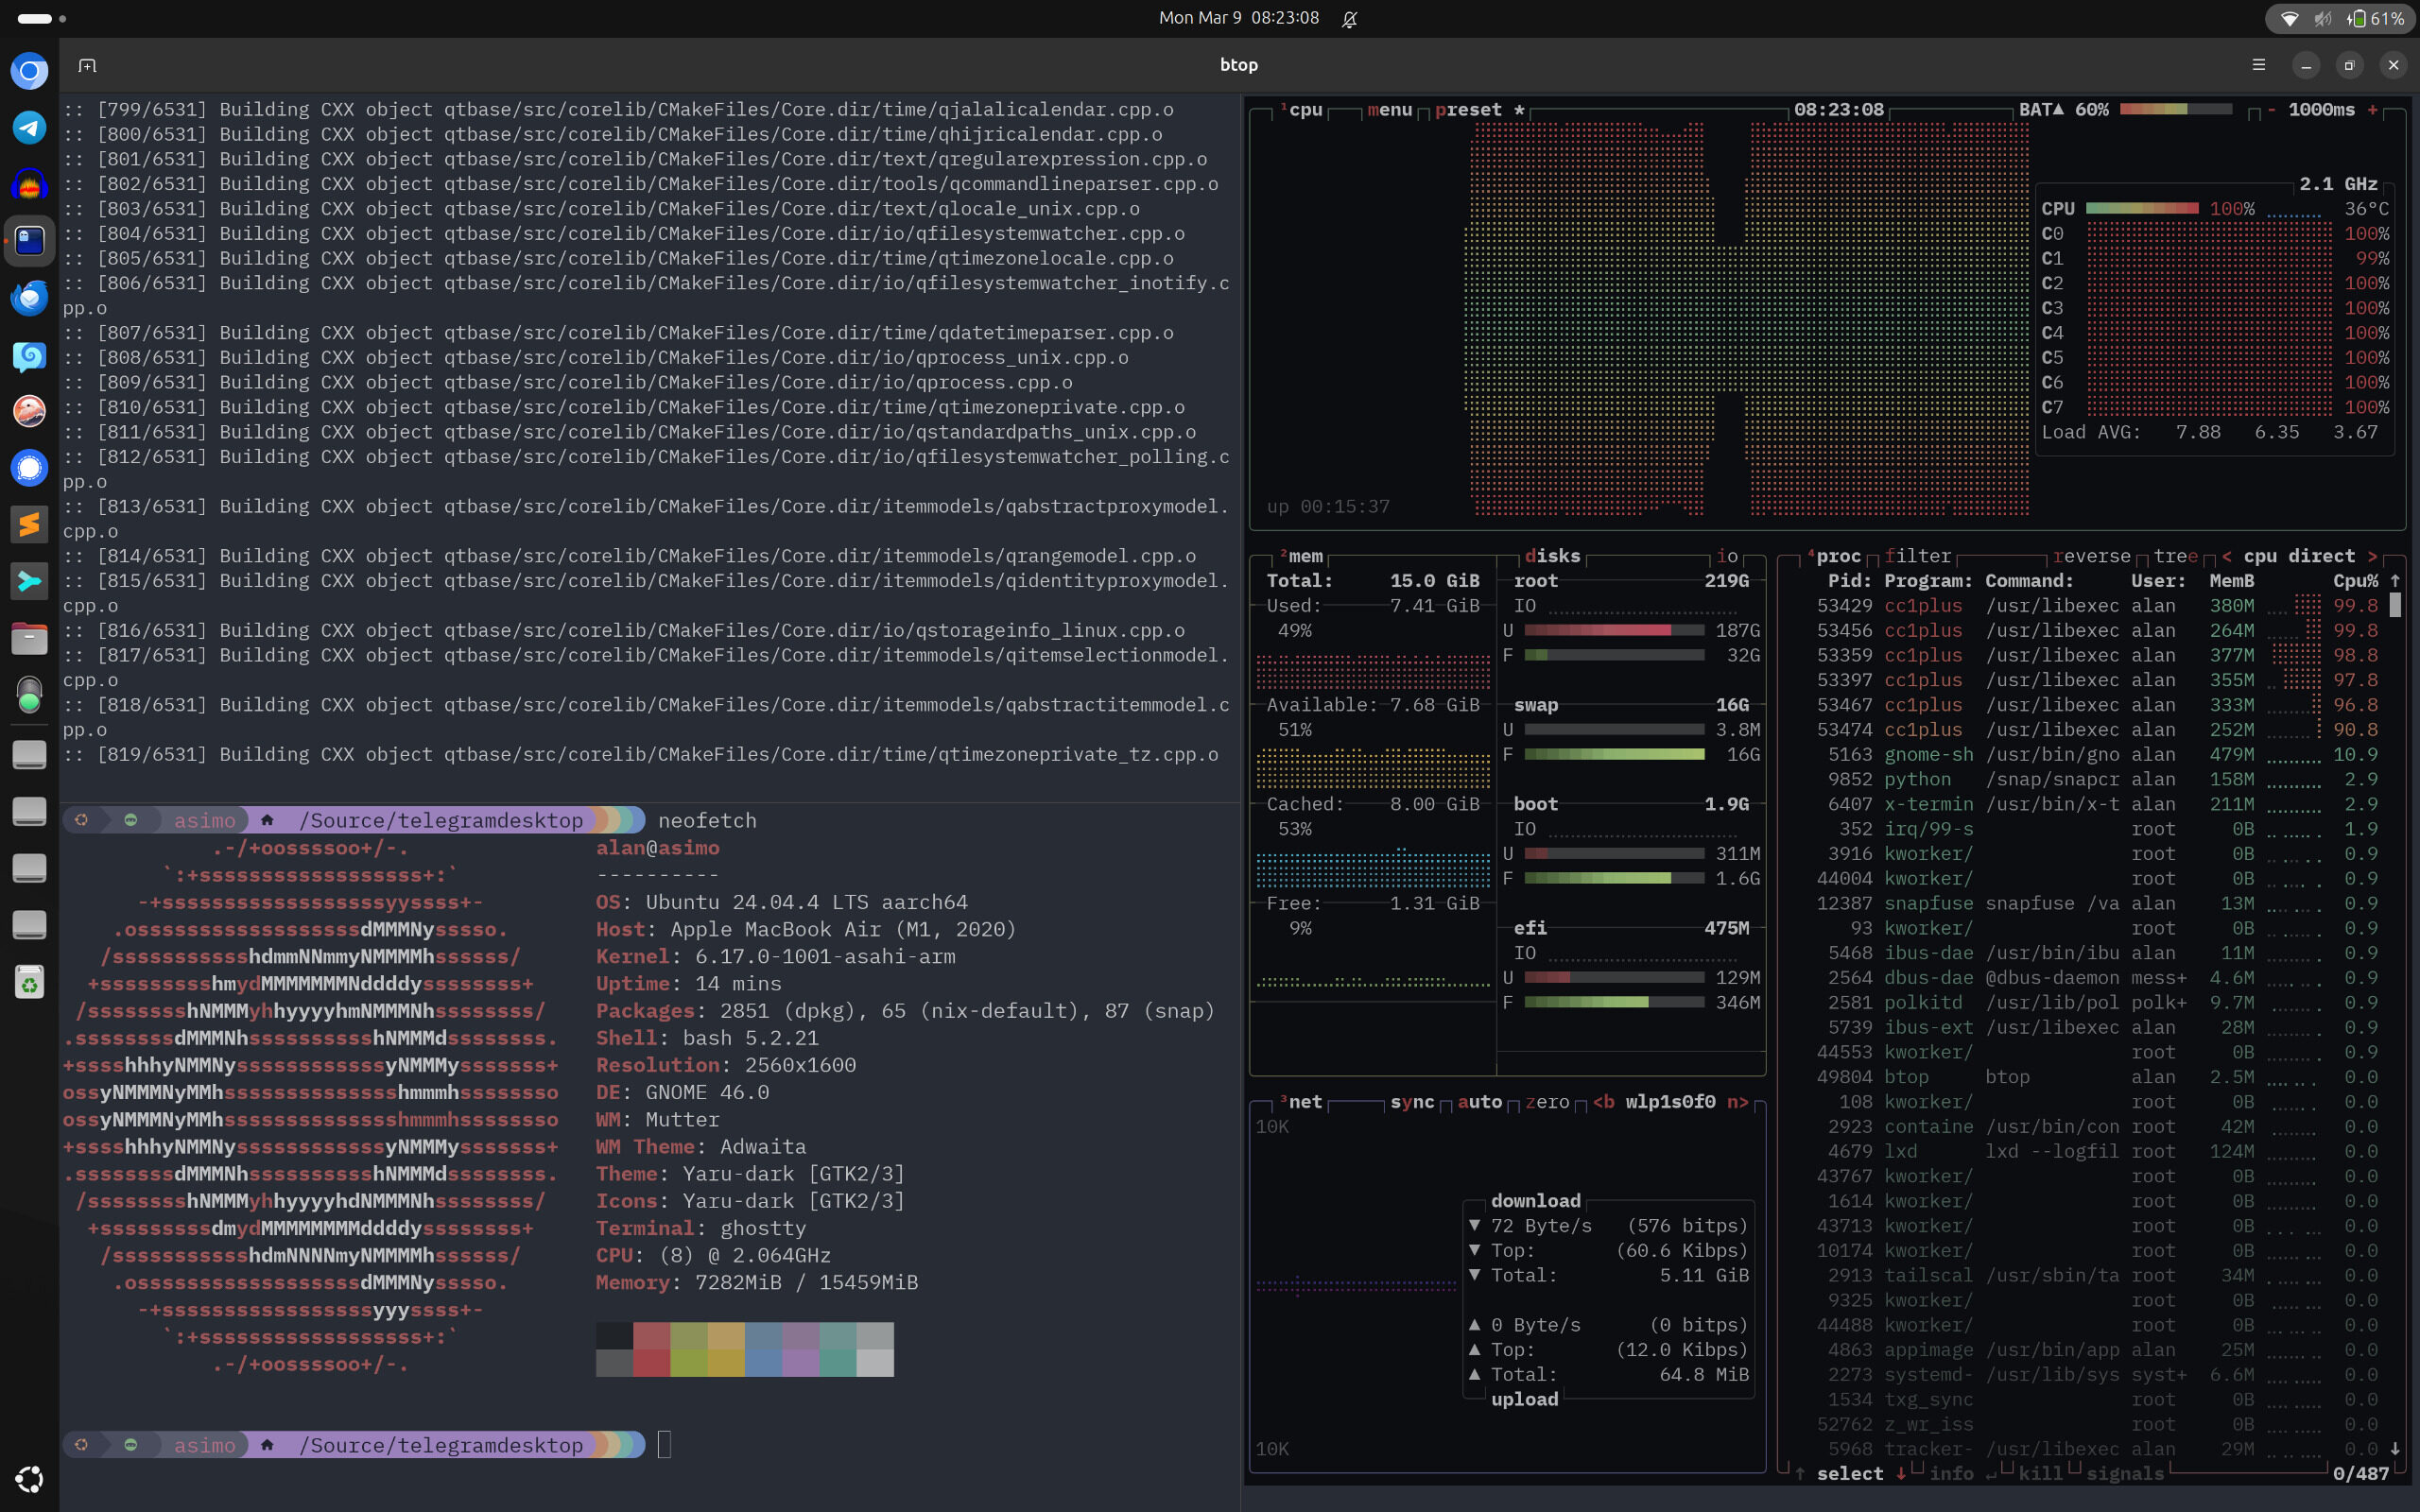This screenshot has width=2420, height=1512.
Task: Click the preset option in btop
Action: 1468,110
